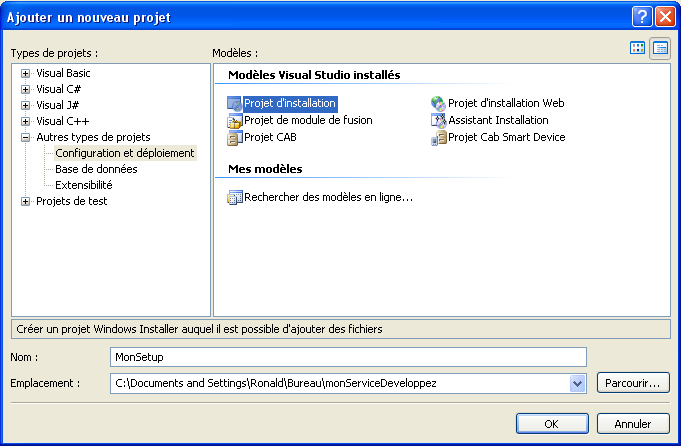681x446 pixels.
Task: Choose the Projet CAB template icon
Action: click(x=235, y=137)
